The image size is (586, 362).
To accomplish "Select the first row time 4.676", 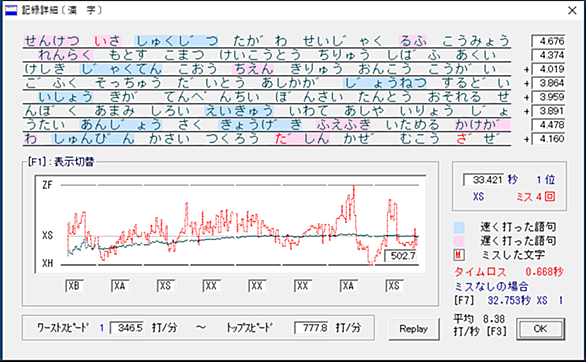I will coord(548,41).
